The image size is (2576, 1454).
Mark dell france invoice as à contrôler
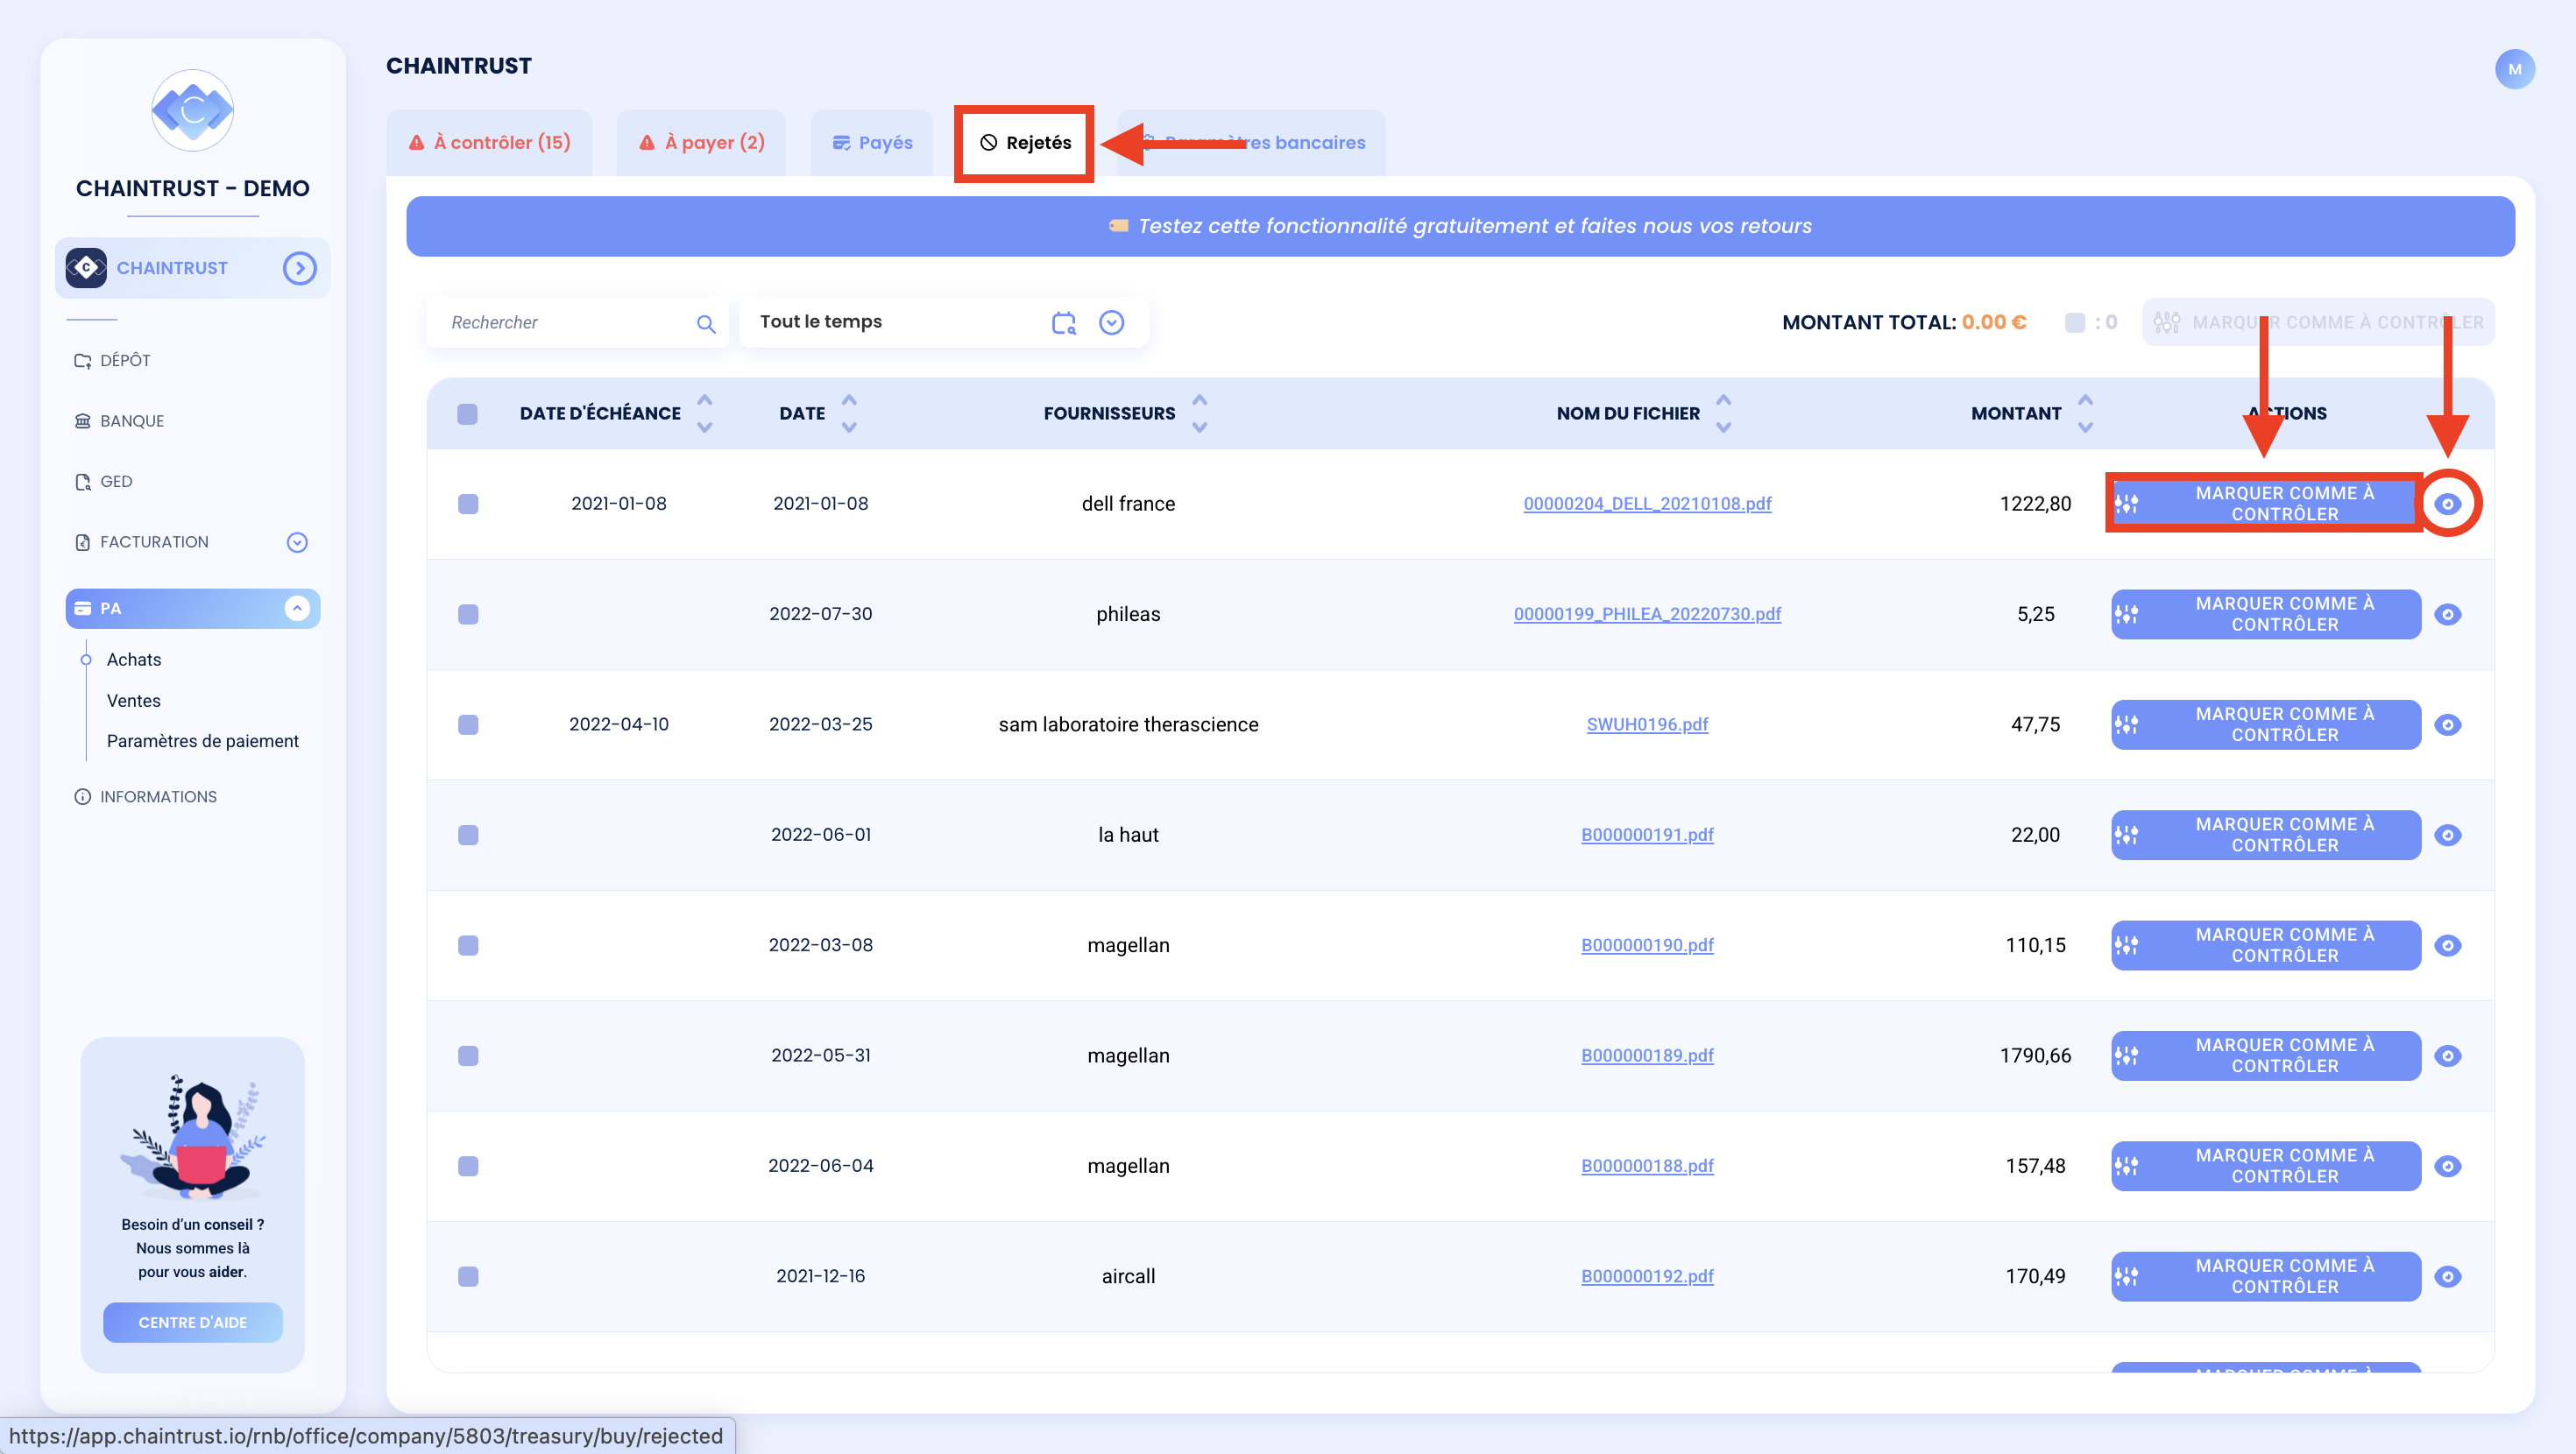pos(2265,503)
